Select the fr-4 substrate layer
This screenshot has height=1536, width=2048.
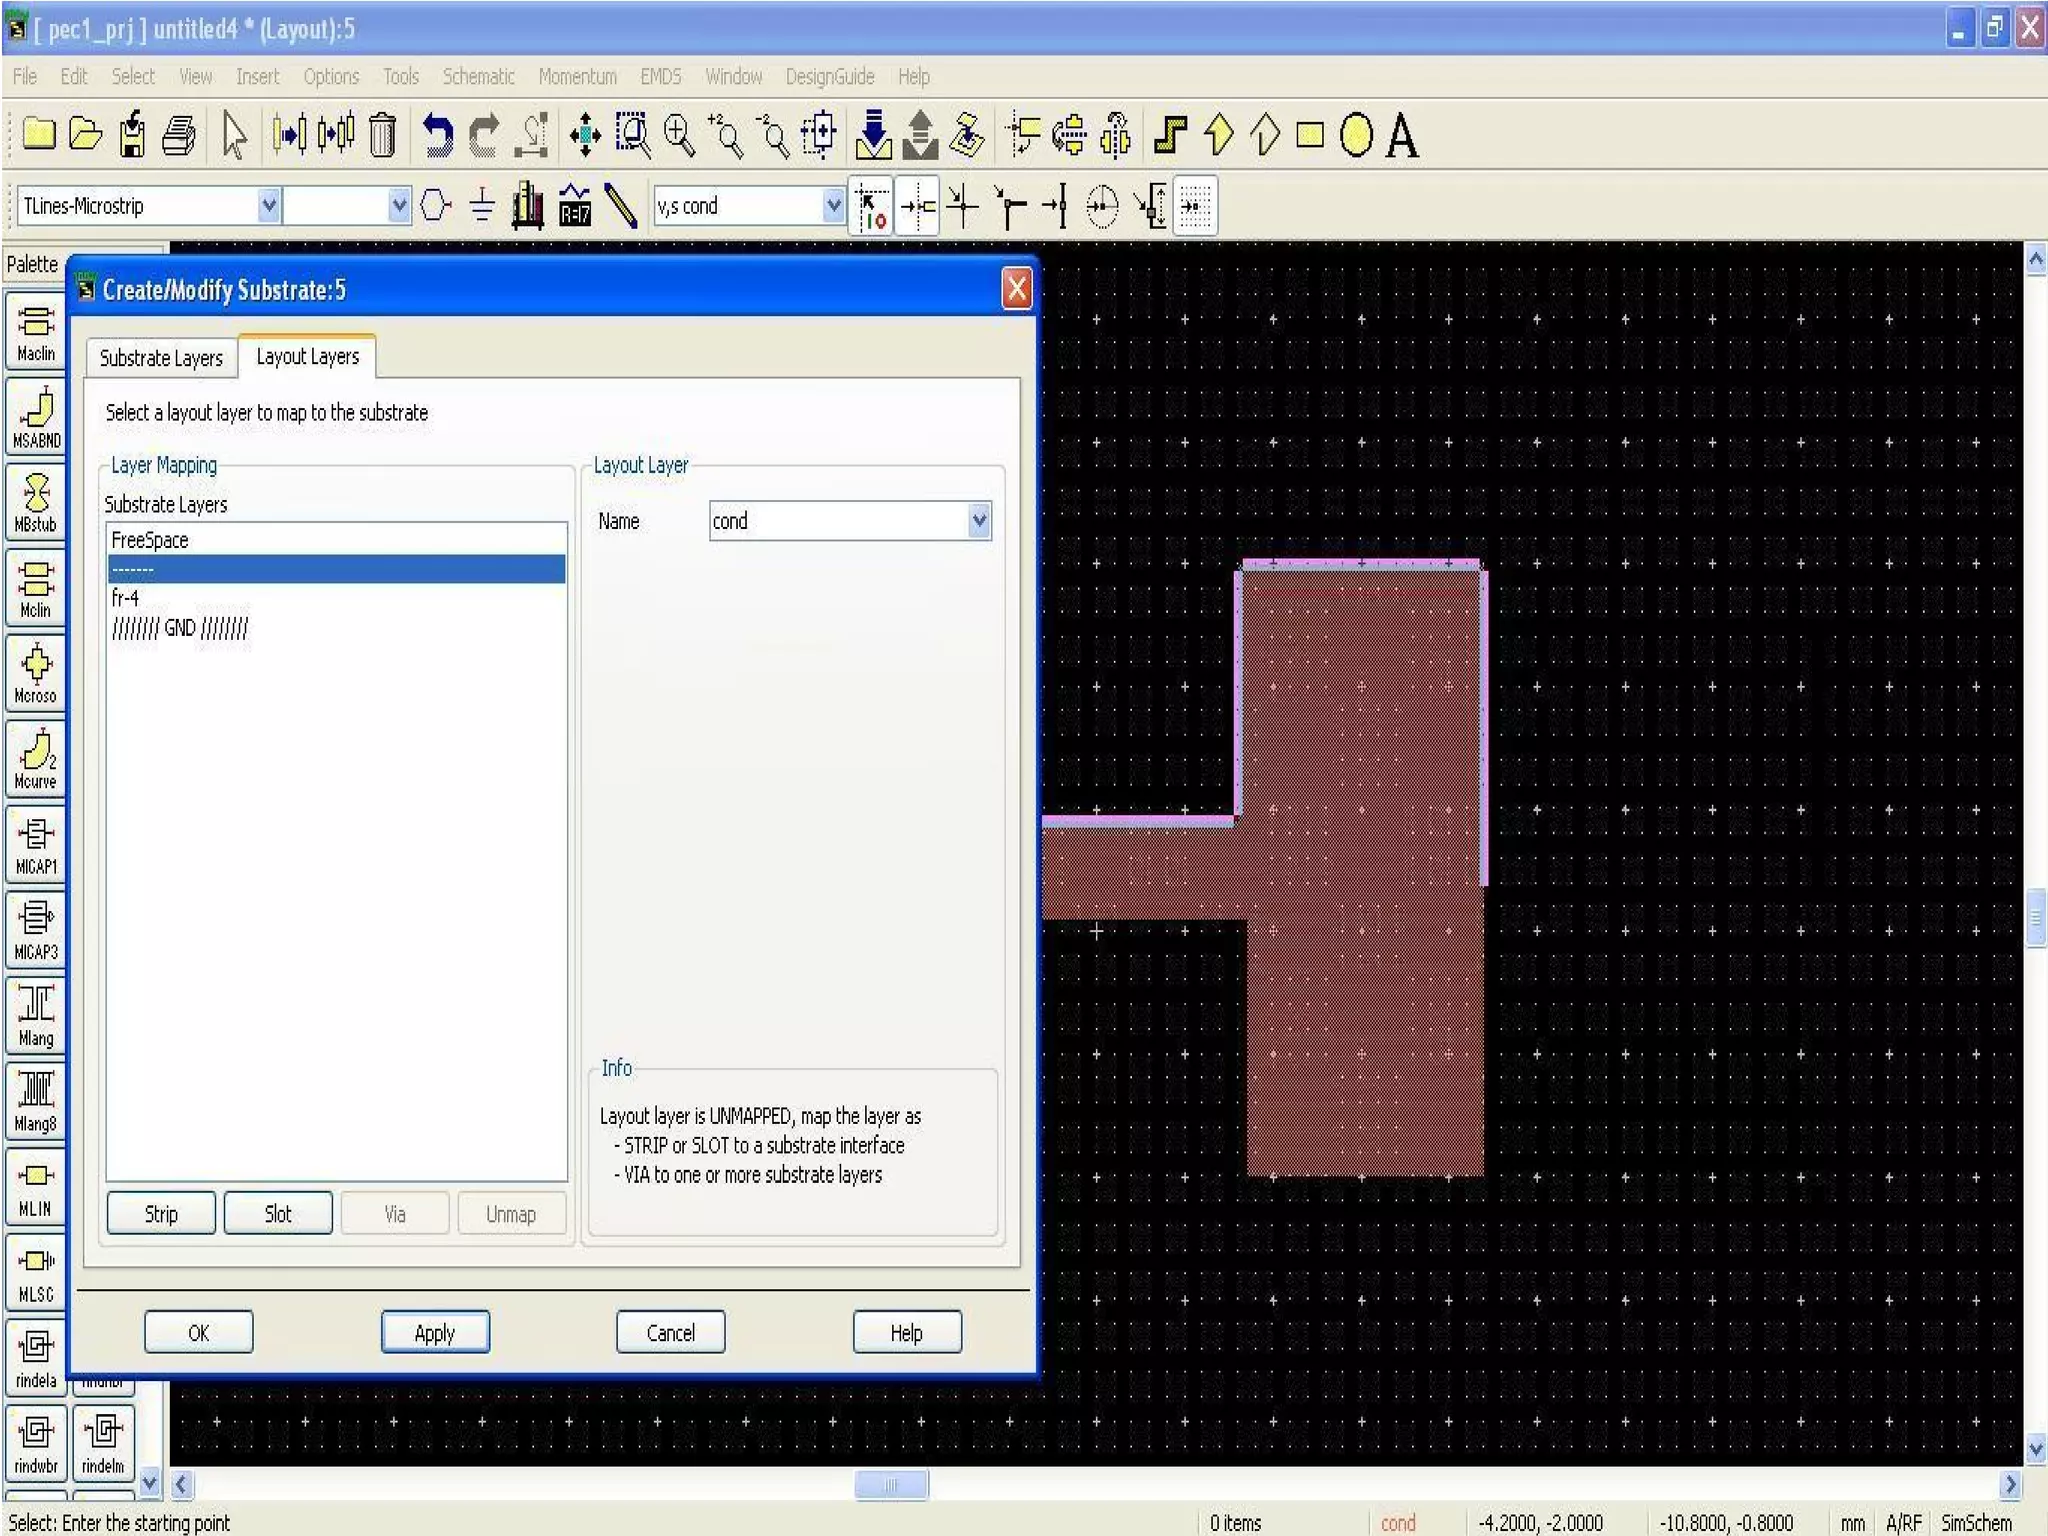tap(126, 598)
